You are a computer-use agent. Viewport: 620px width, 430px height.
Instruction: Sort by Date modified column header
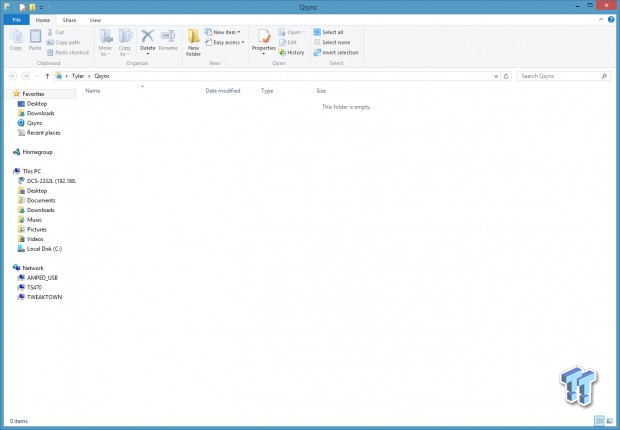tap(223, 91)
